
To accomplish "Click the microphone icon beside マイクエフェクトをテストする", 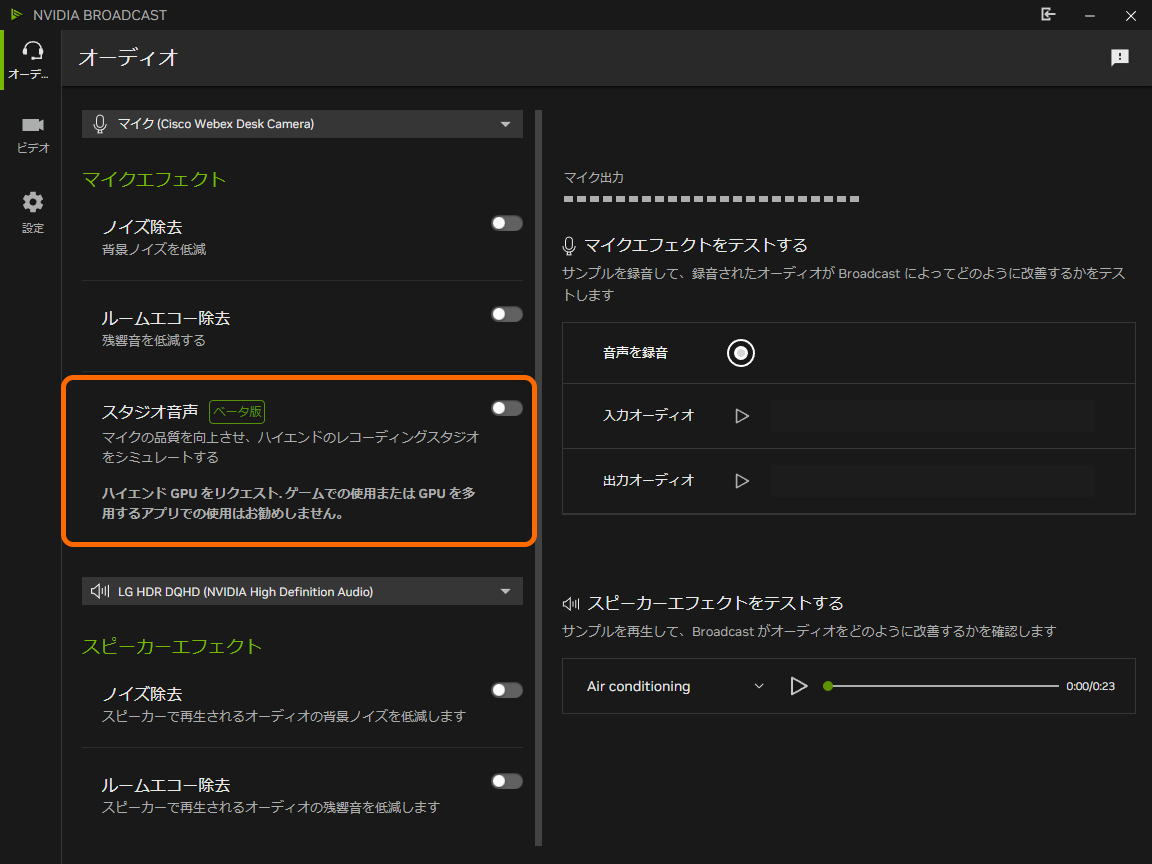I will (x=570, y=243).
